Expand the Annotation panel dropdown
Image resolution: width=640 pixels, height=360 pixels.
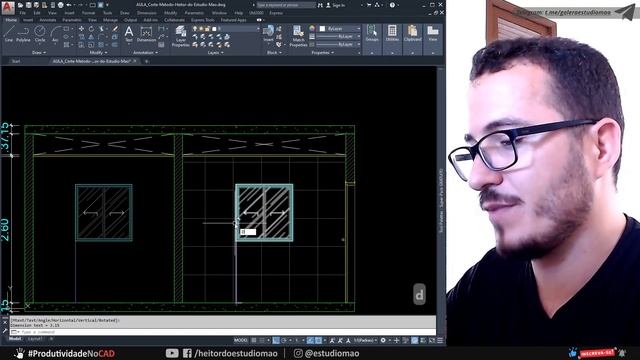click(145, 53)
